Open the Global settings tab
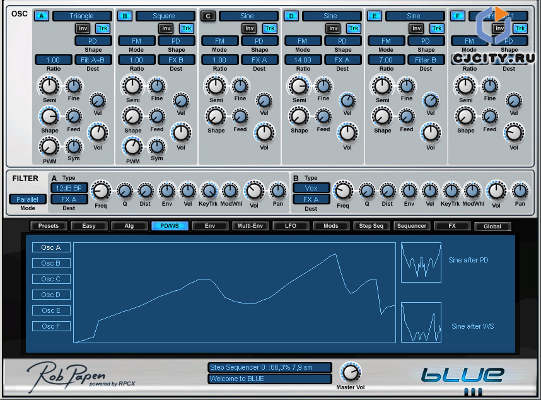Viewport: 541px width, 400px height. coord(492,226)
